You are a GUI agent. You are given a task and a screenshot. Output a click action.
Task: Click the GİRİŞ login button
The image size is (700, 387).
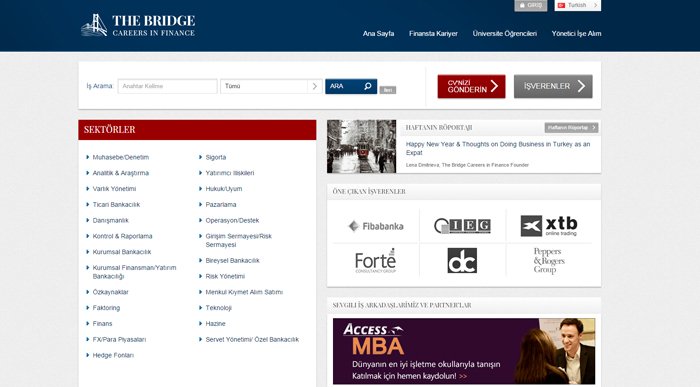point(530,5)
